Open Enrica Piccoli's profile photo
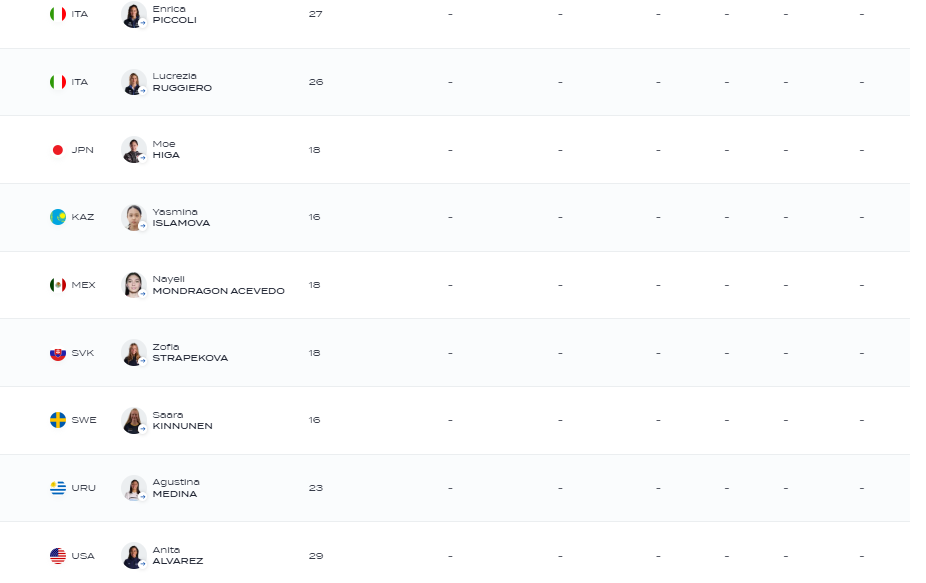The image size is (926, 583). tap(134, 14)
